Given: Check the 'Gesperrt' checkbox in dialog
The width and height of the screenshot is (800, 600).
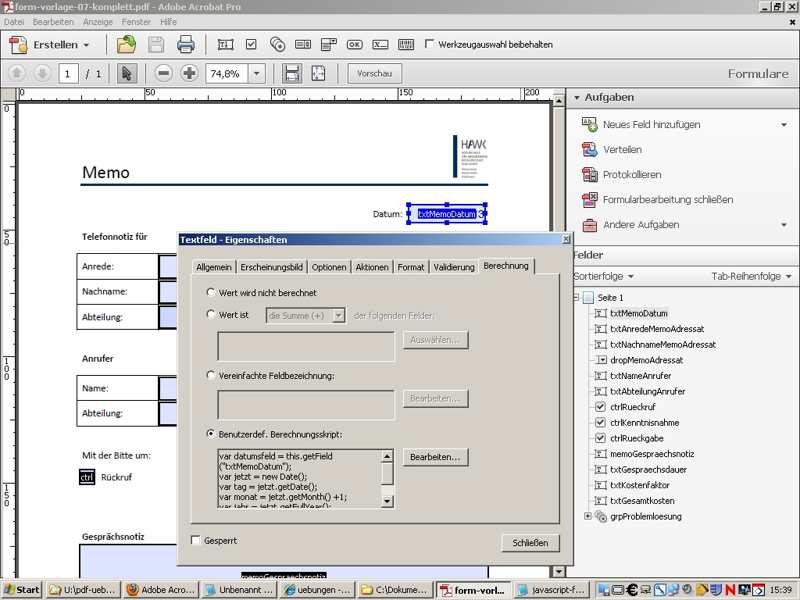Looking at the screenshot, I should pos(197,541).
